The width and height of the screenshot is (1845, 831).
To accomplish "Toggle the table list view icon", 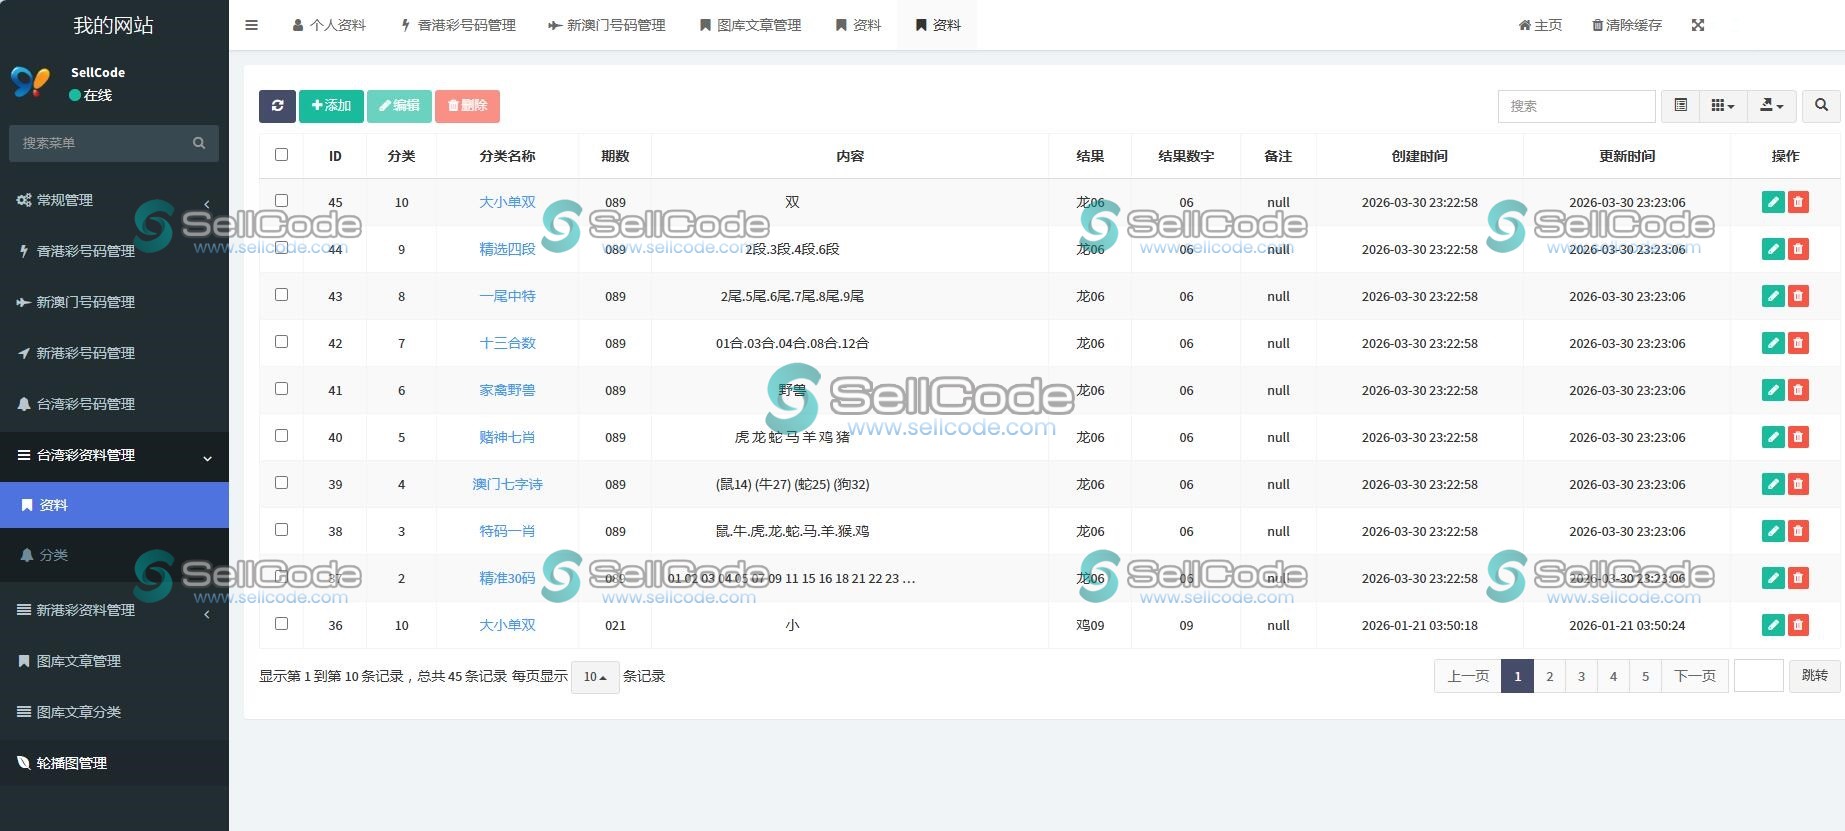I will [1680, 106].
